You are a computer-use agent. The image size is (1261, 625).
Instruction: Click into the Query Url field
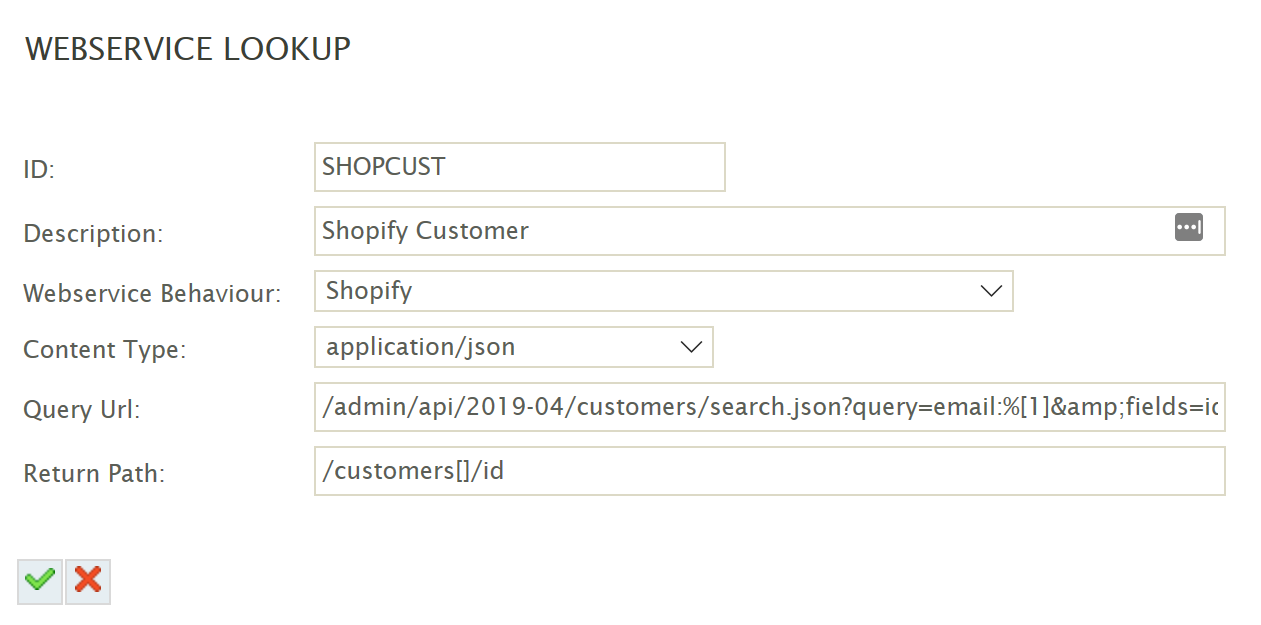[x=769, y=407]
